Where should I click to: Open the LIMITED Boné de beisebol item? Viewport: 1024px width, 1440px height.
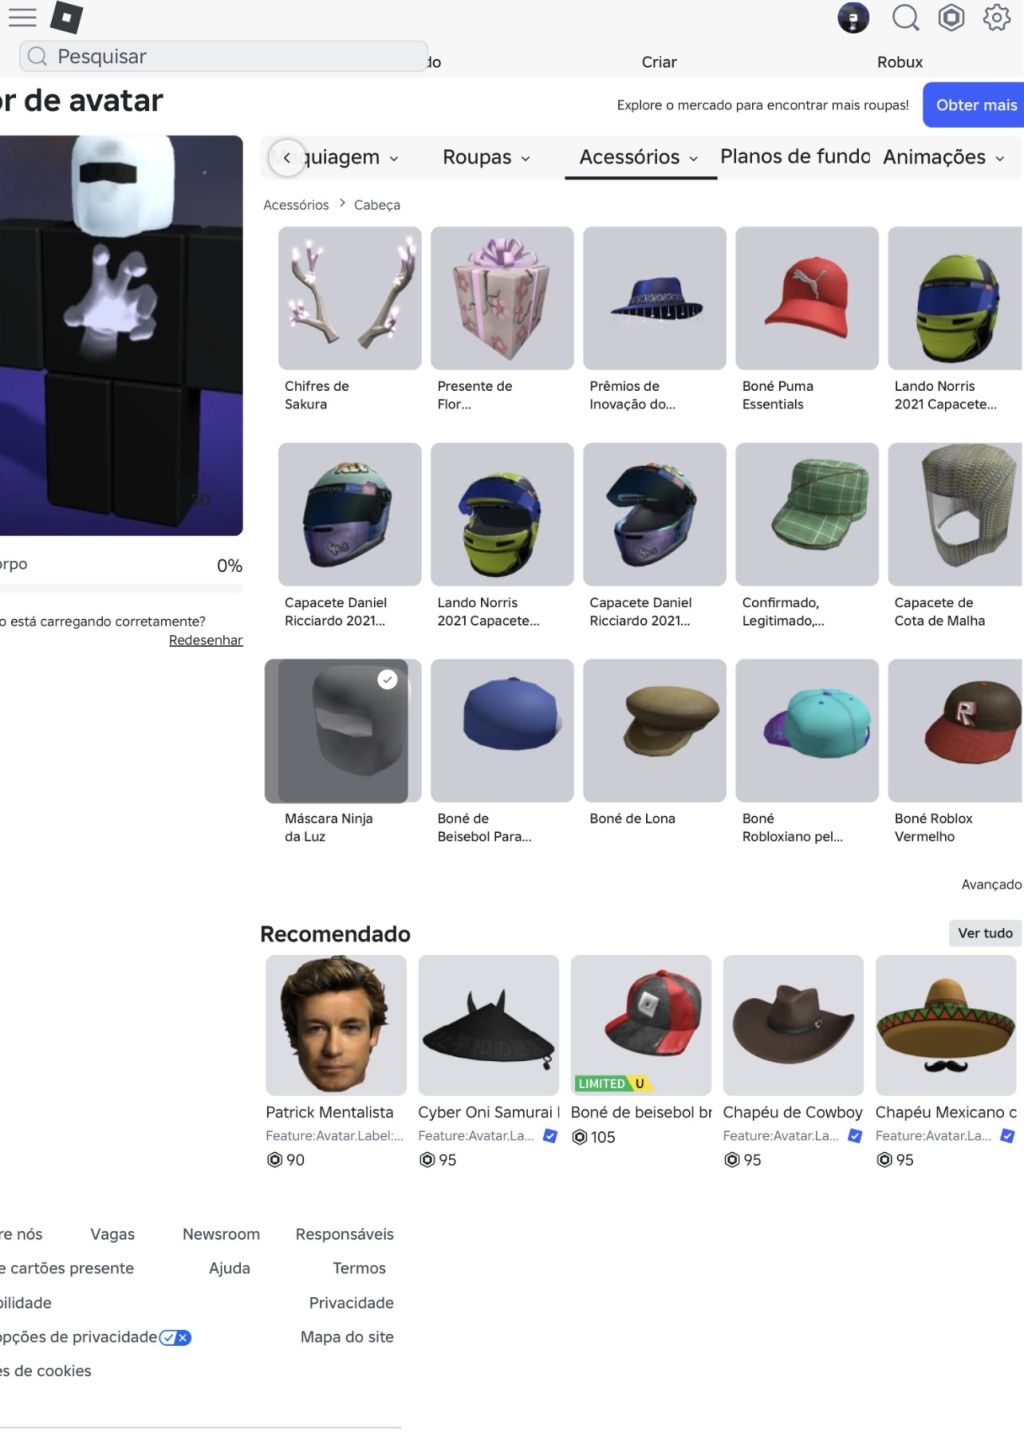[641, 1025]
